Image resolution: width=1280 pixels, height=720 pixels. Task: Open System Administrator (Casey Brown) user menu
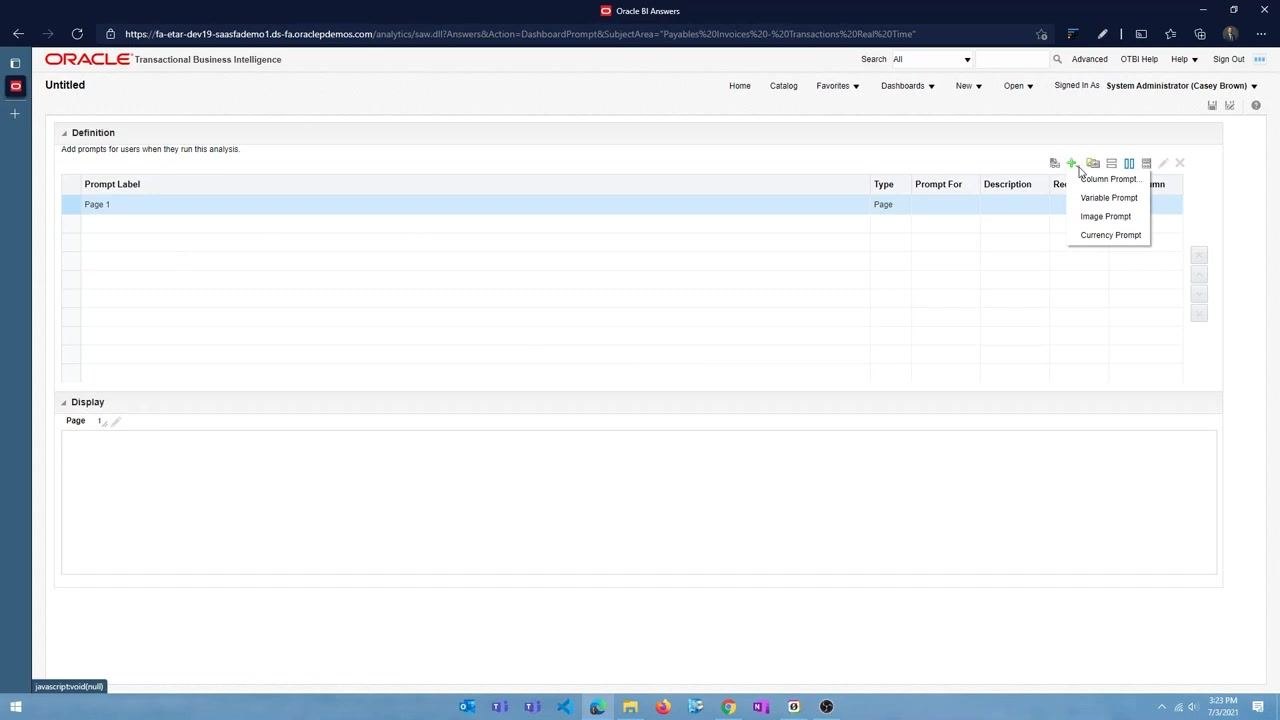click(x=1182, y=86)
